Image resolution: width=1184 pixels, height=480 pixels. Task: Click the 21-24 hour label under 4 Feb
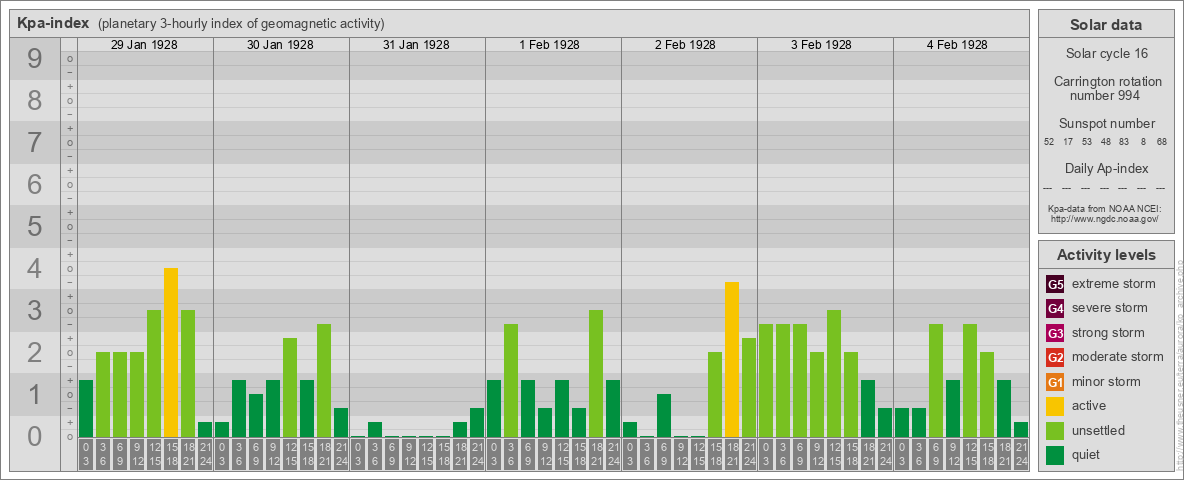coord(1021,455)
